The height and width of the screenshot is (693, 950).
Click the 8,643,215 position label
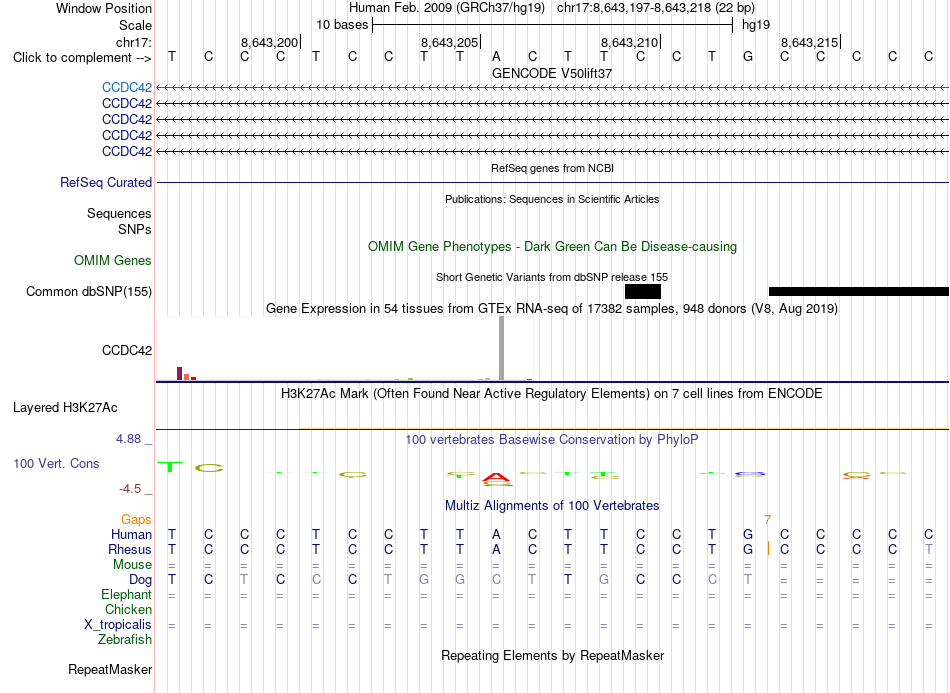[809, 42]
